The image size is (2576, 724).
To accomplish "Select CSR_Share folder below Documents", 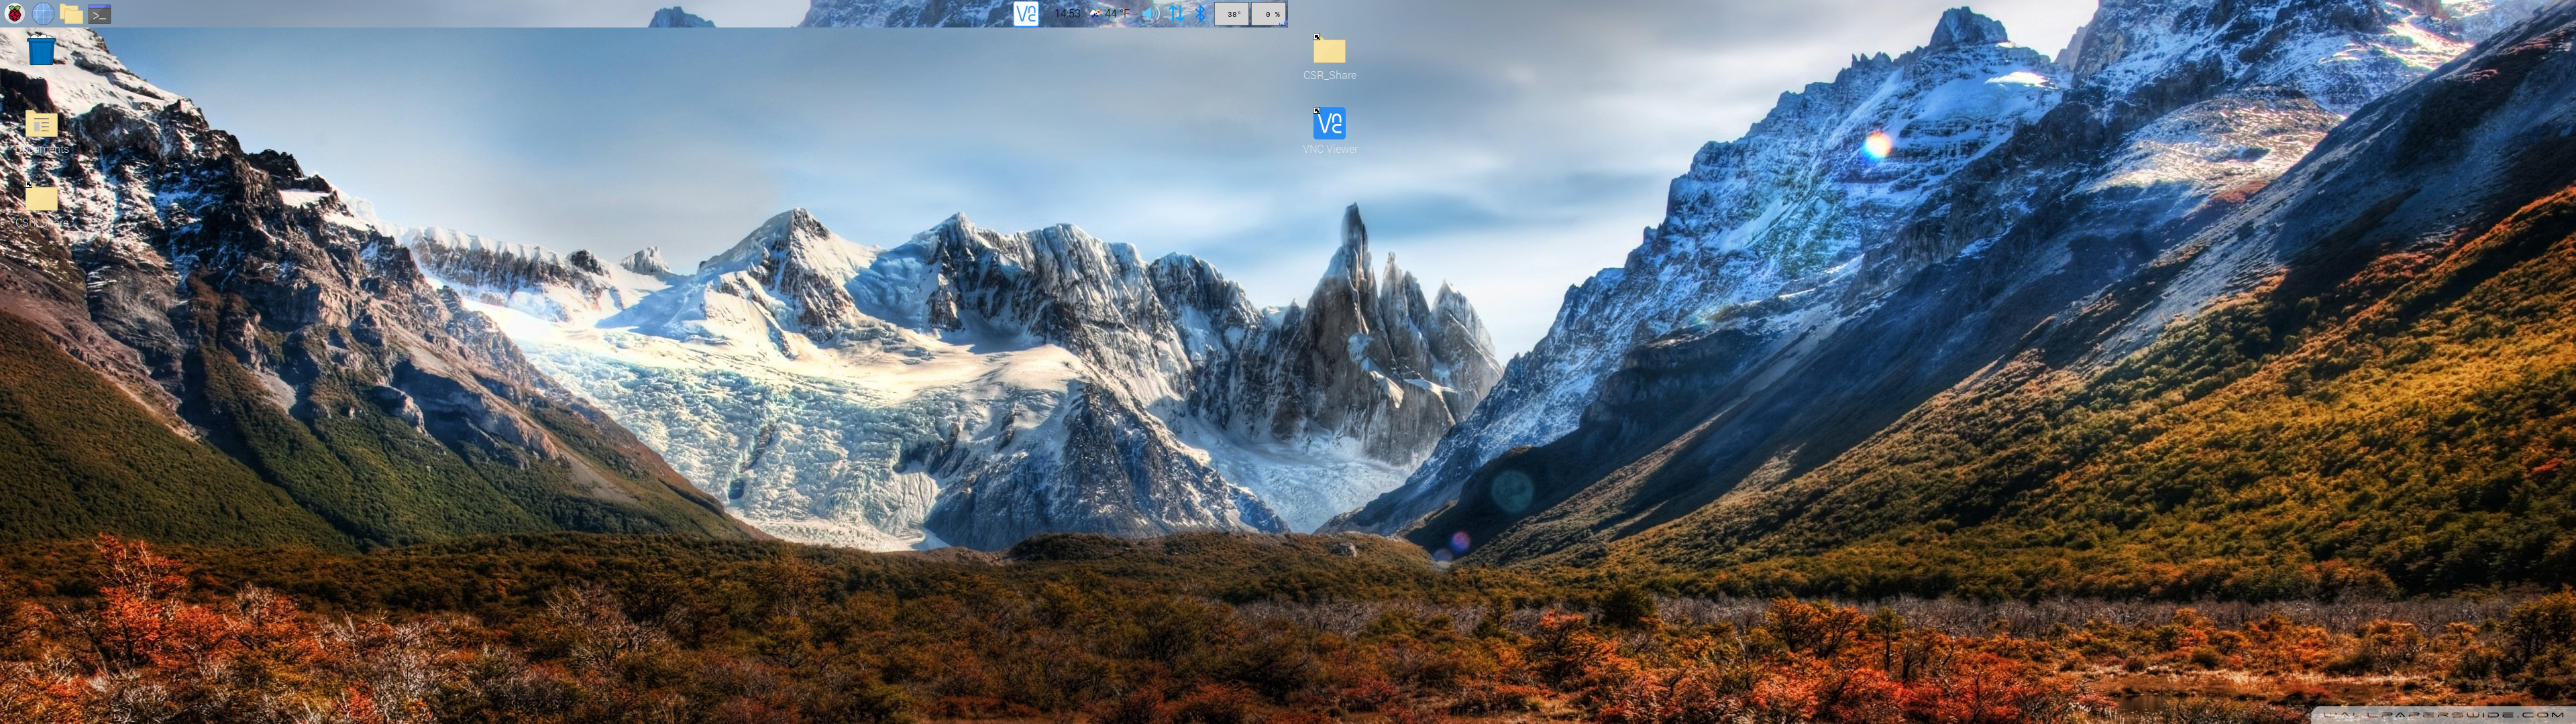I will (41, 199).
